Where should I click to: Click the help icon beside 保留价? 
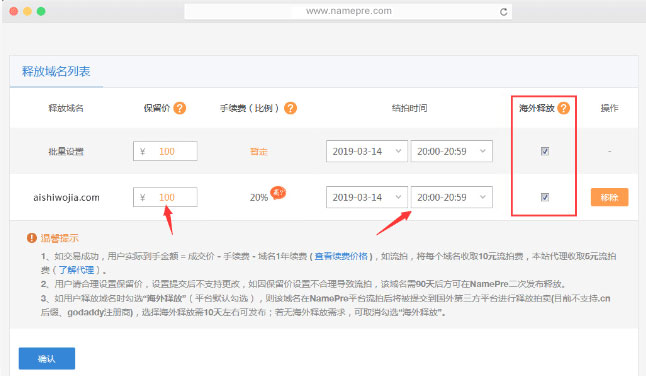[180, 108]
